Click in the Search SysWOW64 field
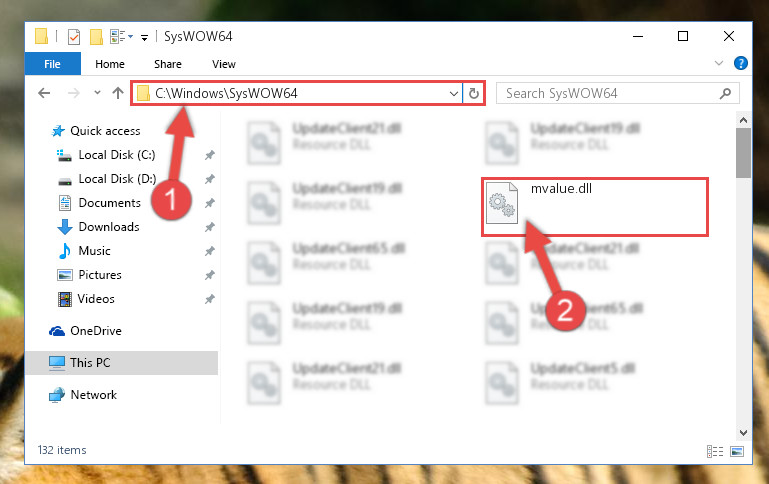 (608, 93)
